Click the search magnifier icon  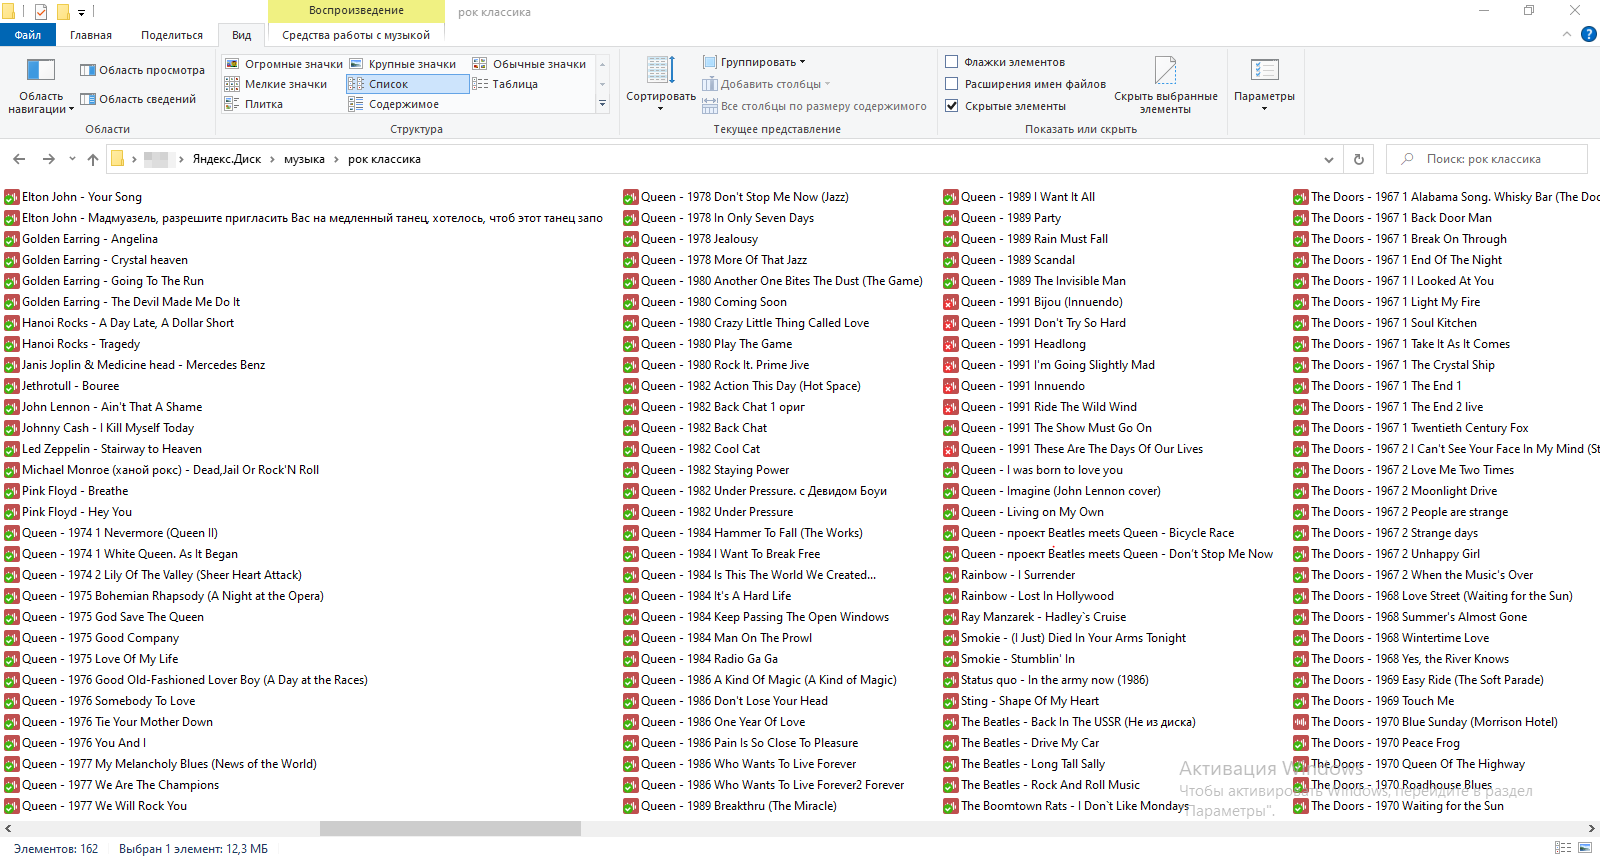pyautogui.click(x=1407, y=159)
